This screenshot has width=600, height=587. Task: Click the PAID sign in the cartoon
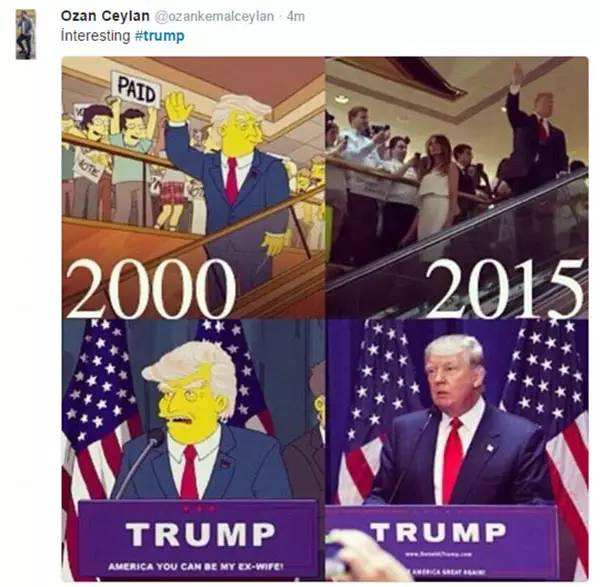(137, 88)
